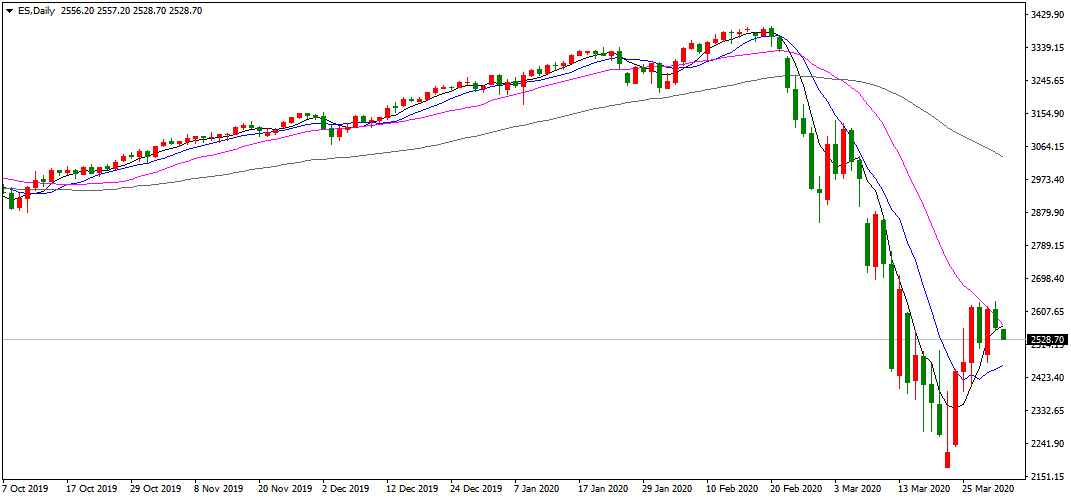Click the lowest red candle at the chart bottom
The image size is (1071, 500).
tap(947, 460)
